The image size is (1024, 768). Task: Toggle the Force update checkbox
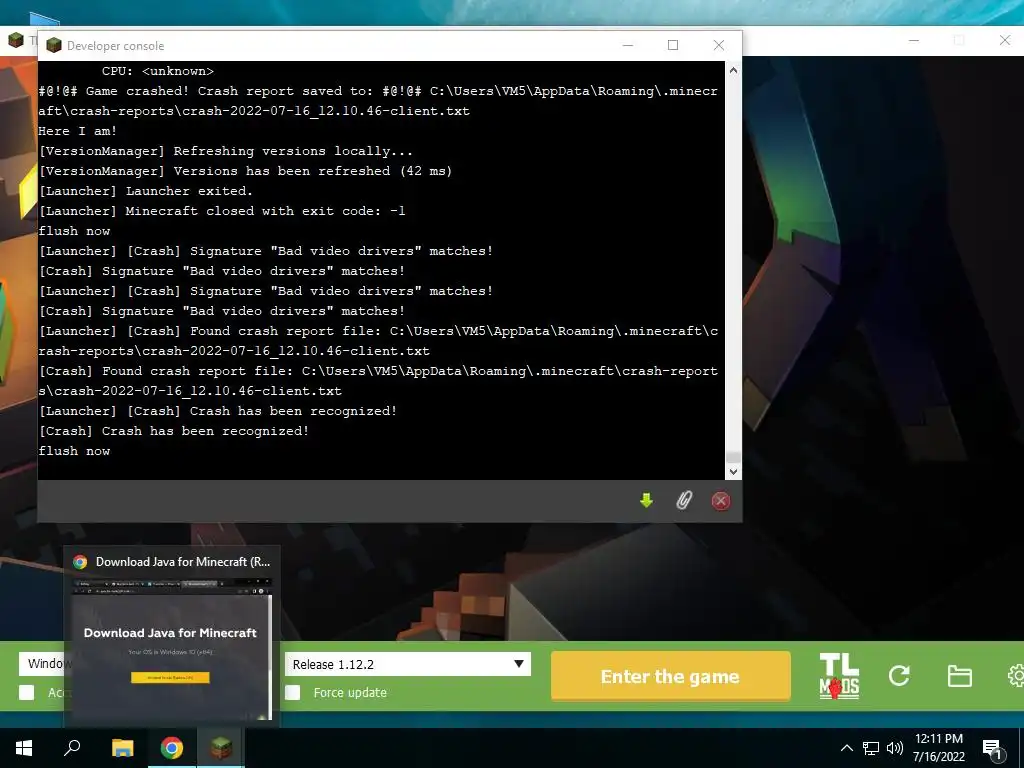click(x=293, y=692)
